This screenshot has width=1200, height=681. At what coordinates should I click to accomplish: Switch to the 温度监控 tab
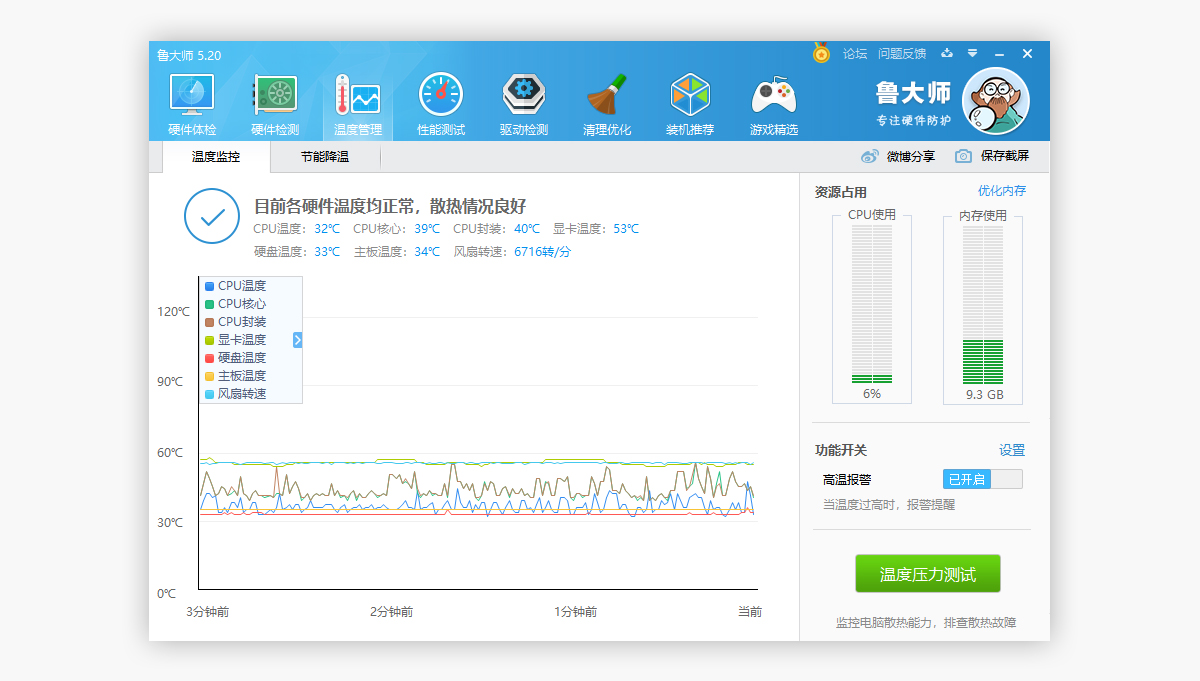point(216,157)
